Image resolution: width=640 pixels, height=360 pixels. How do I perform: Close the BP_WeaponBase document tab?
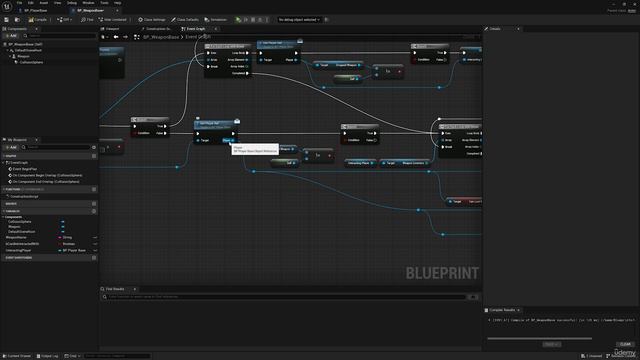tap(117, 10)
